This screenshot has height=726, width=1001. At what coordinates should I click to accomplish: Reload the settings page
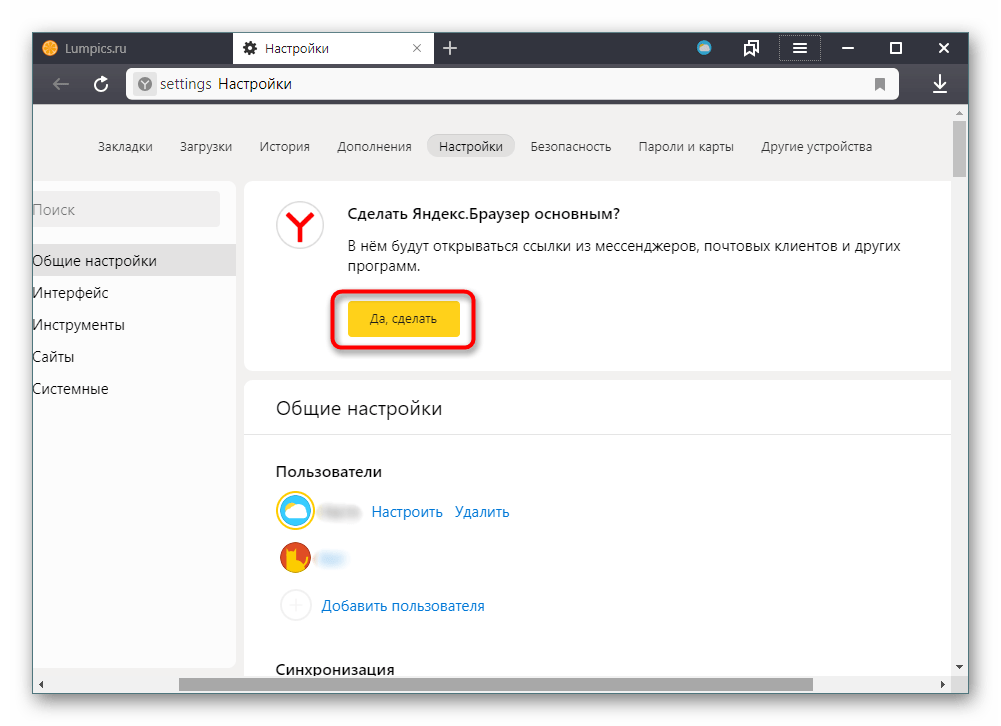coord(101,84)
